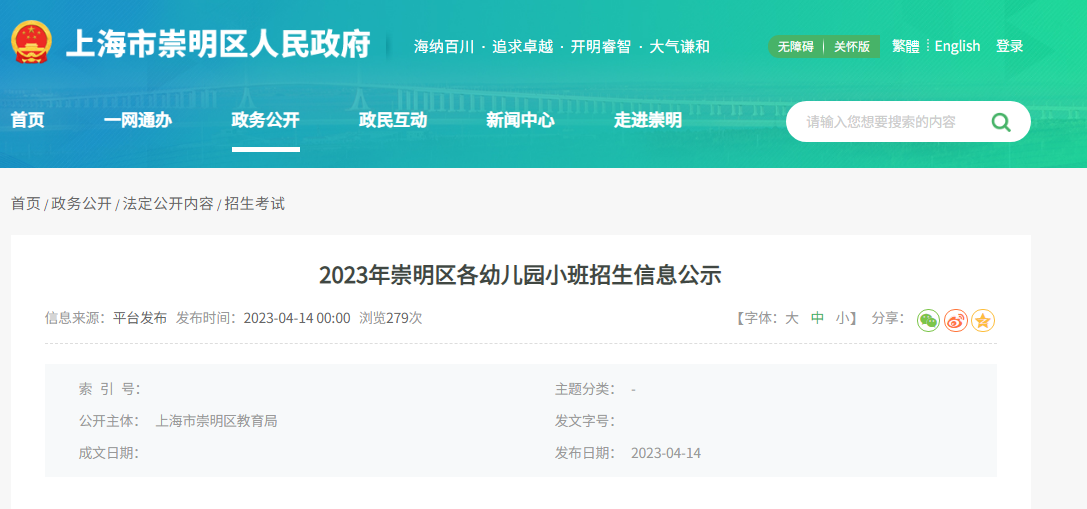Open the 新闻中心 menu
1087x509 pixels.
(x=521, y=120)
